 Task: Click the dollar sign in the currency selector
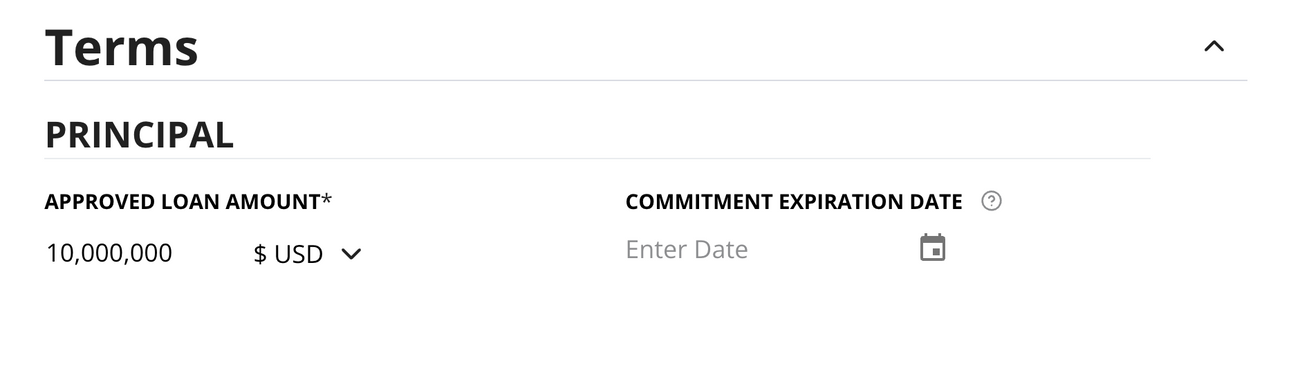pyautogui.click(x=260, y=255)
